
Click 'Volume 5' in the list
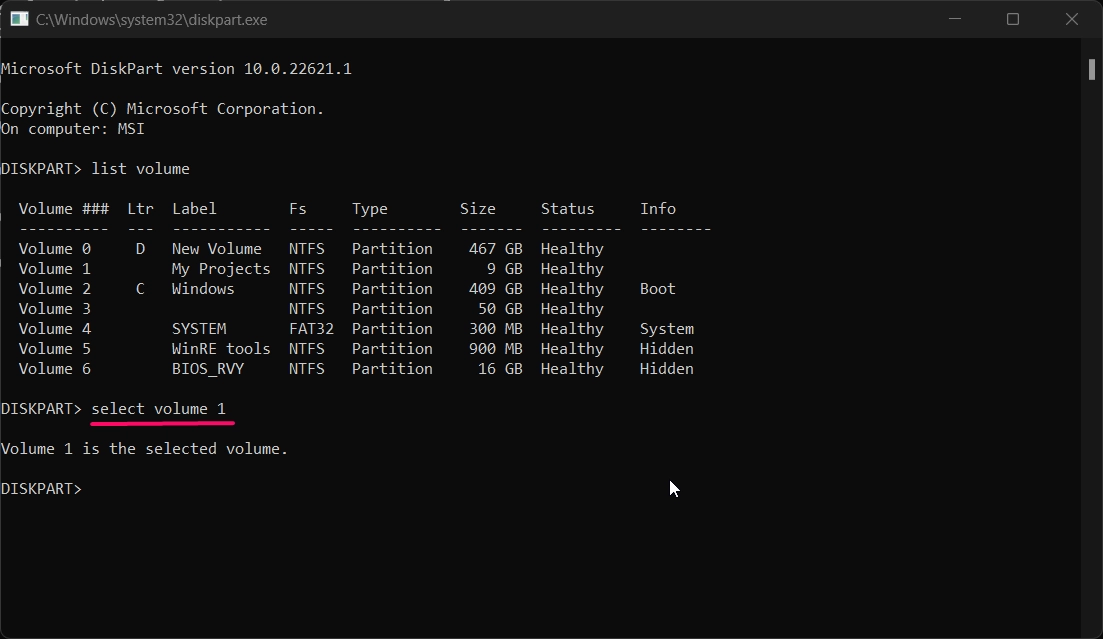55,349
